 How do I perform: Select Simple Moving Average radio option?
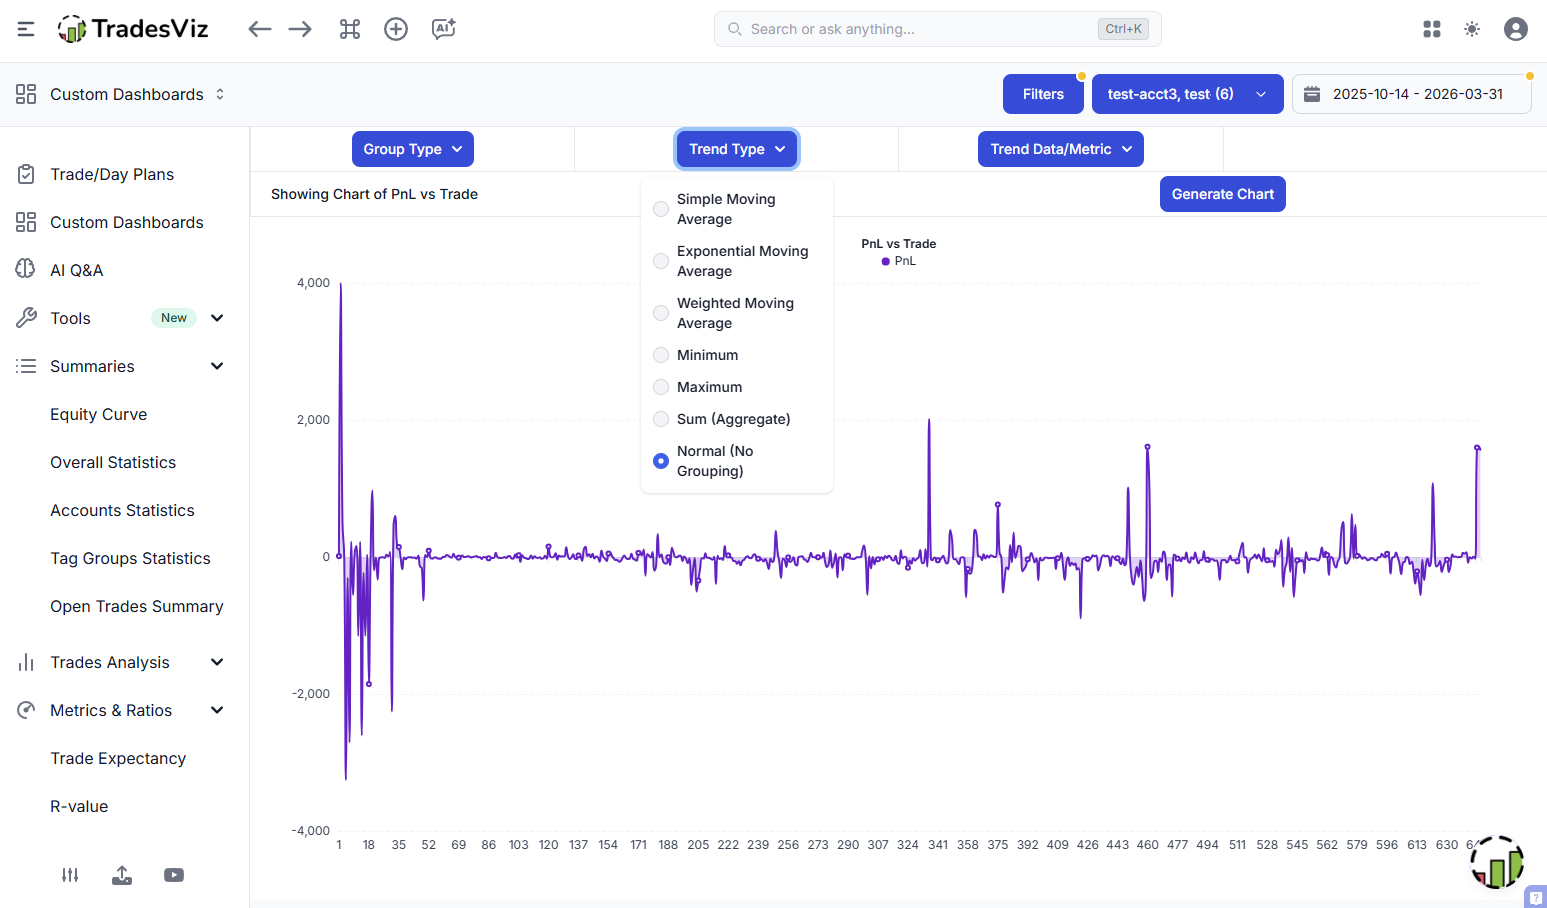pos(661,209)
